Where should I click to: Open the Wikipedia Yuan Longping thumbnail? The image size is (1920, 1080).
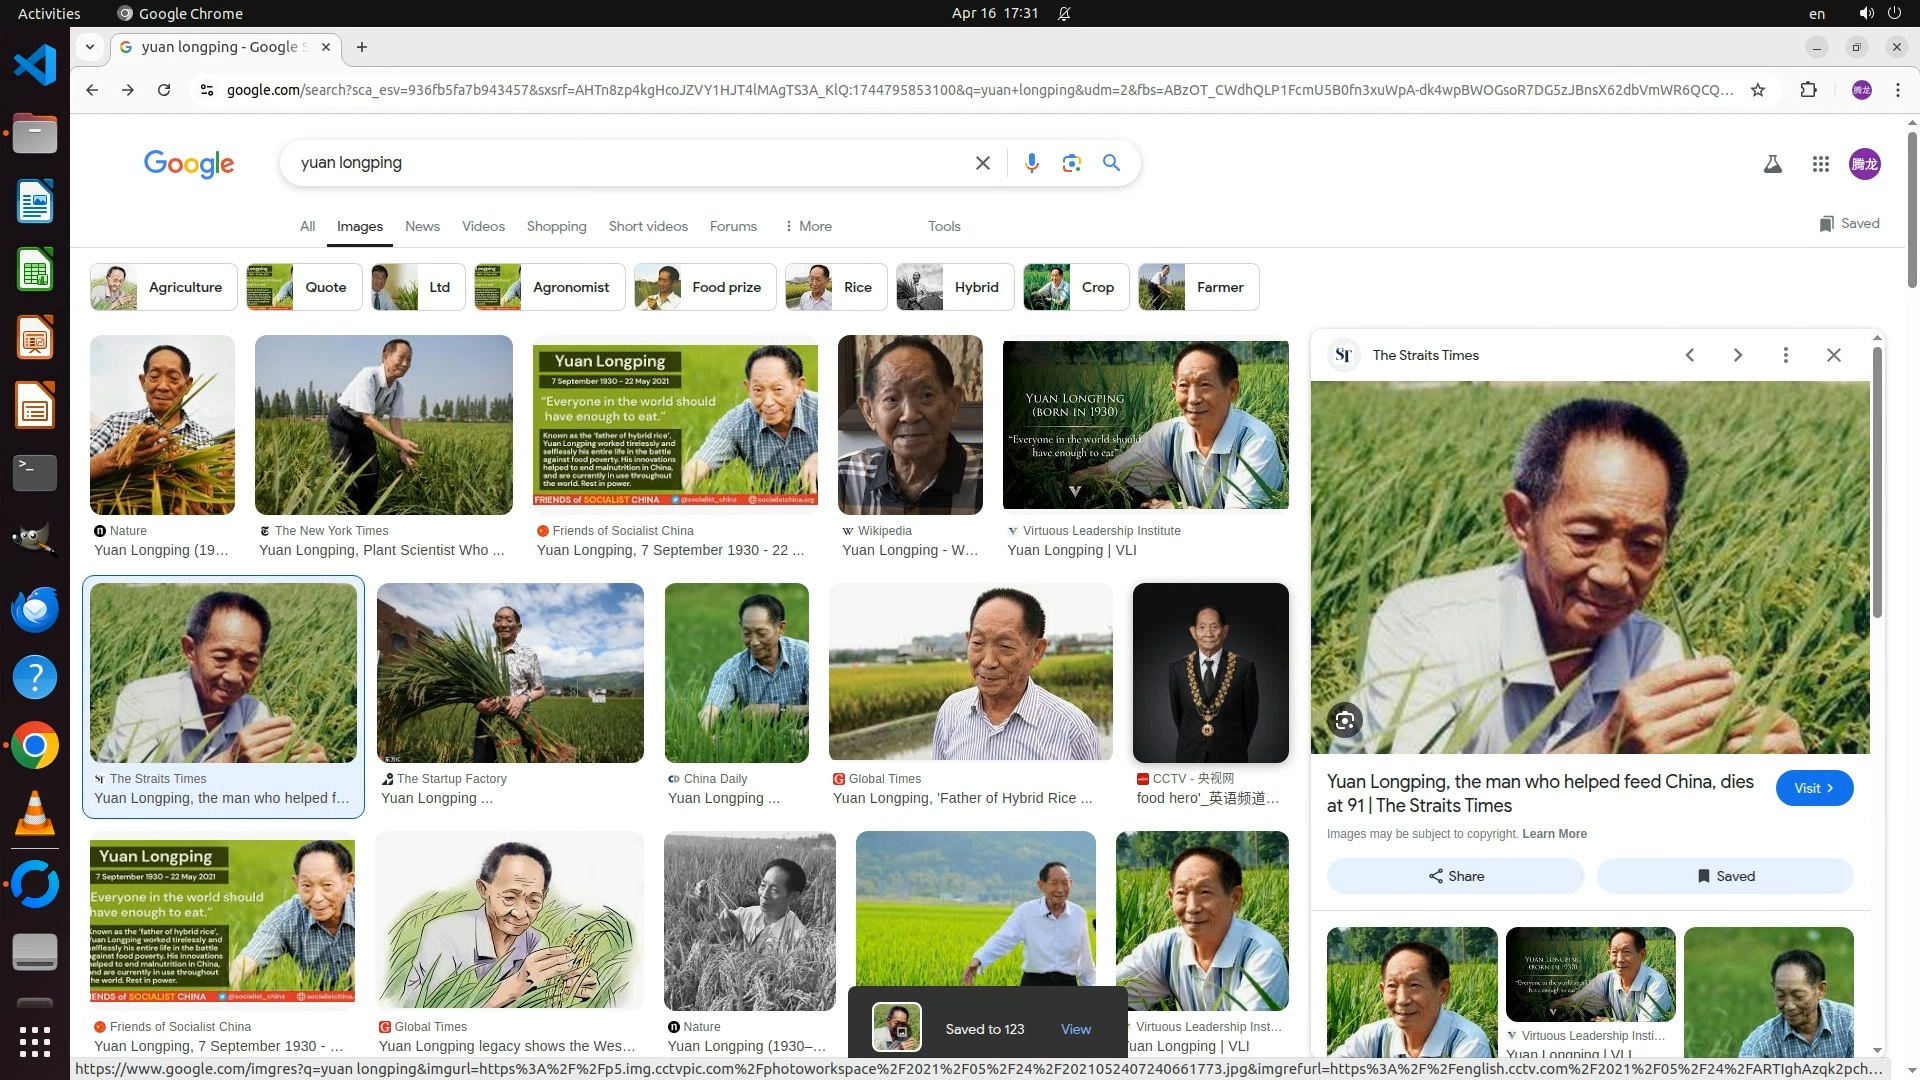(910, 425)
